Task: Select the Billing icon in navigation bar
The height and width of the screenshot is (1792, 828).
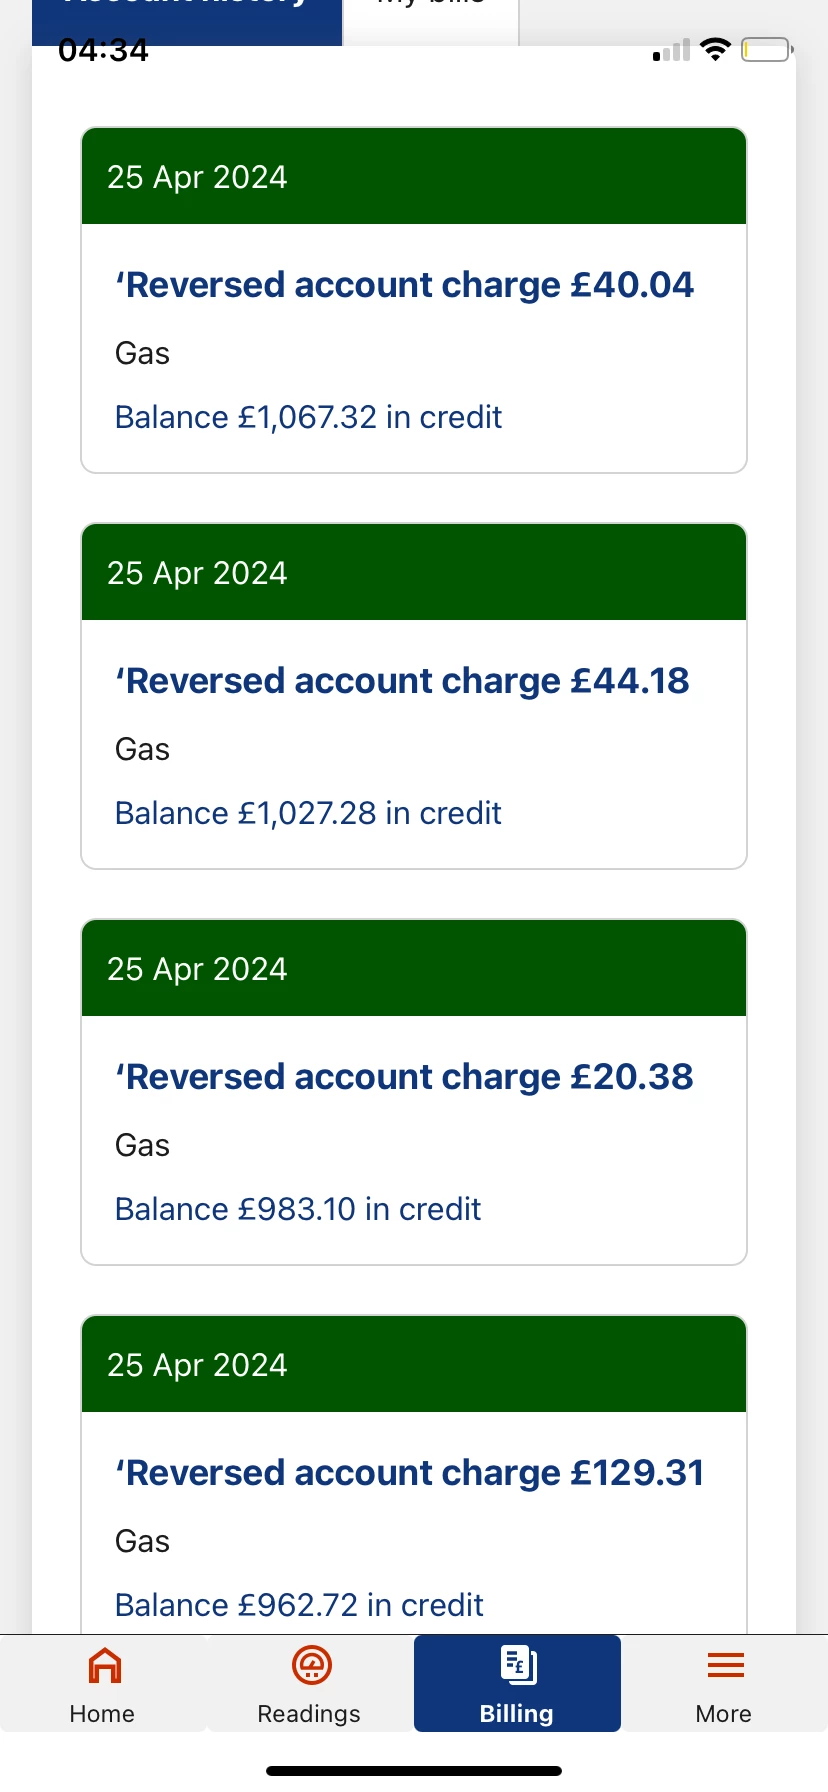Action: click(x=518, y=1666)
